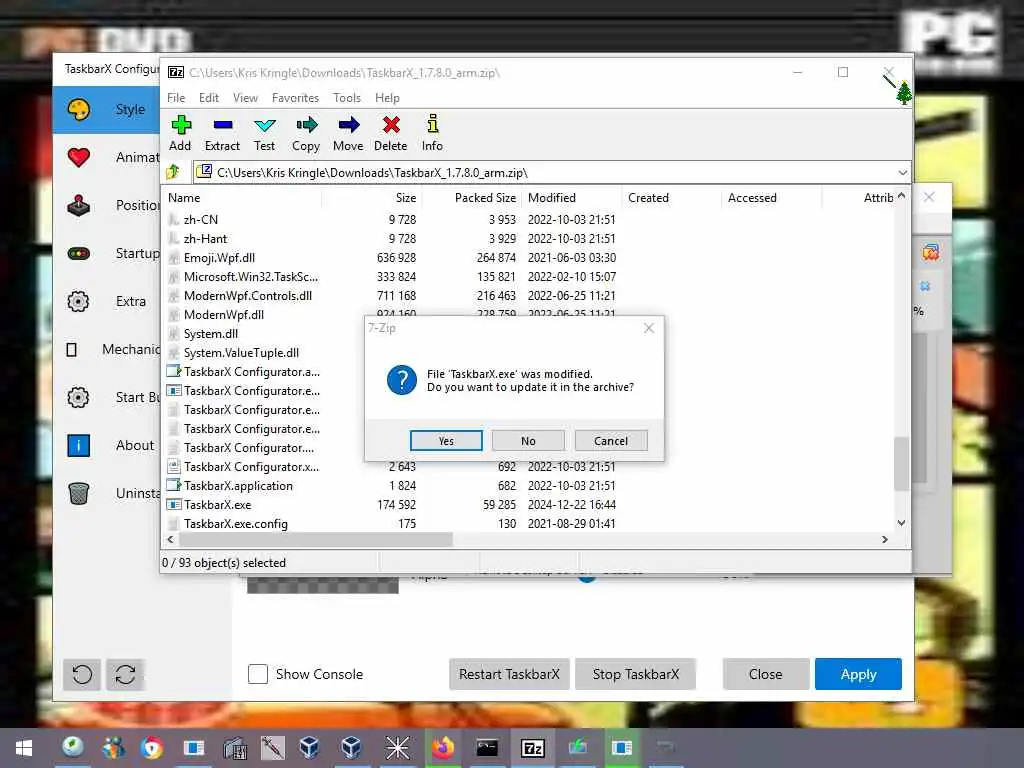Click the Copy arrow icon
Viewport: 1024px width, 768px height.
(x=306, y=125)
